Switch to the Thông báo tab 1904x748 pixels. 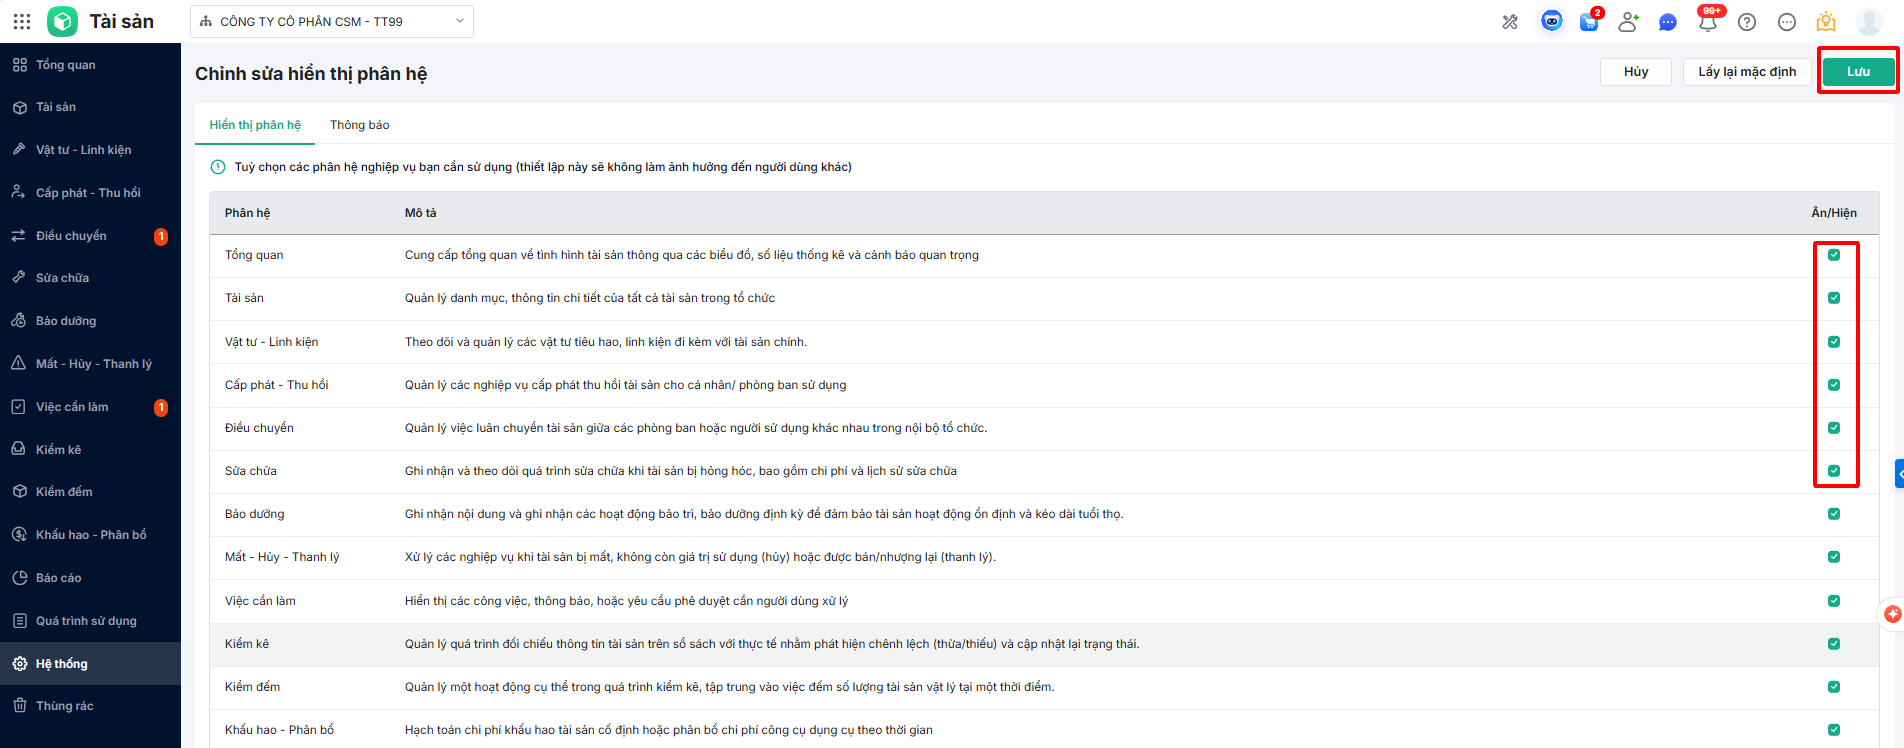(x=360, y=125)
